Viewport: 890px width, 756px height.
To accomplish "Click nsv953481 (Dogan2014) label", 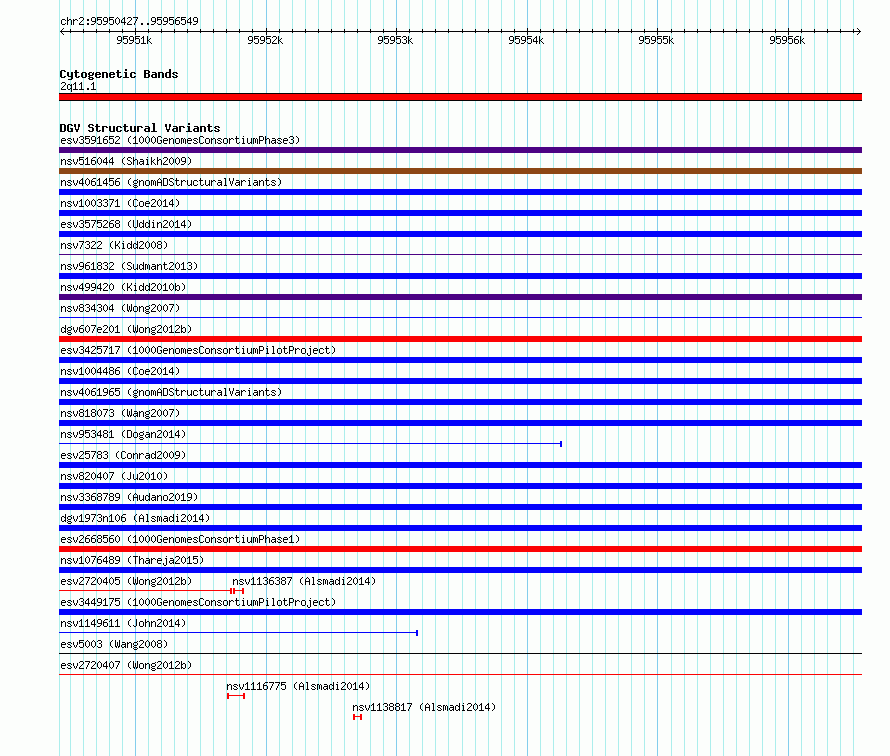I will [123, 434].
